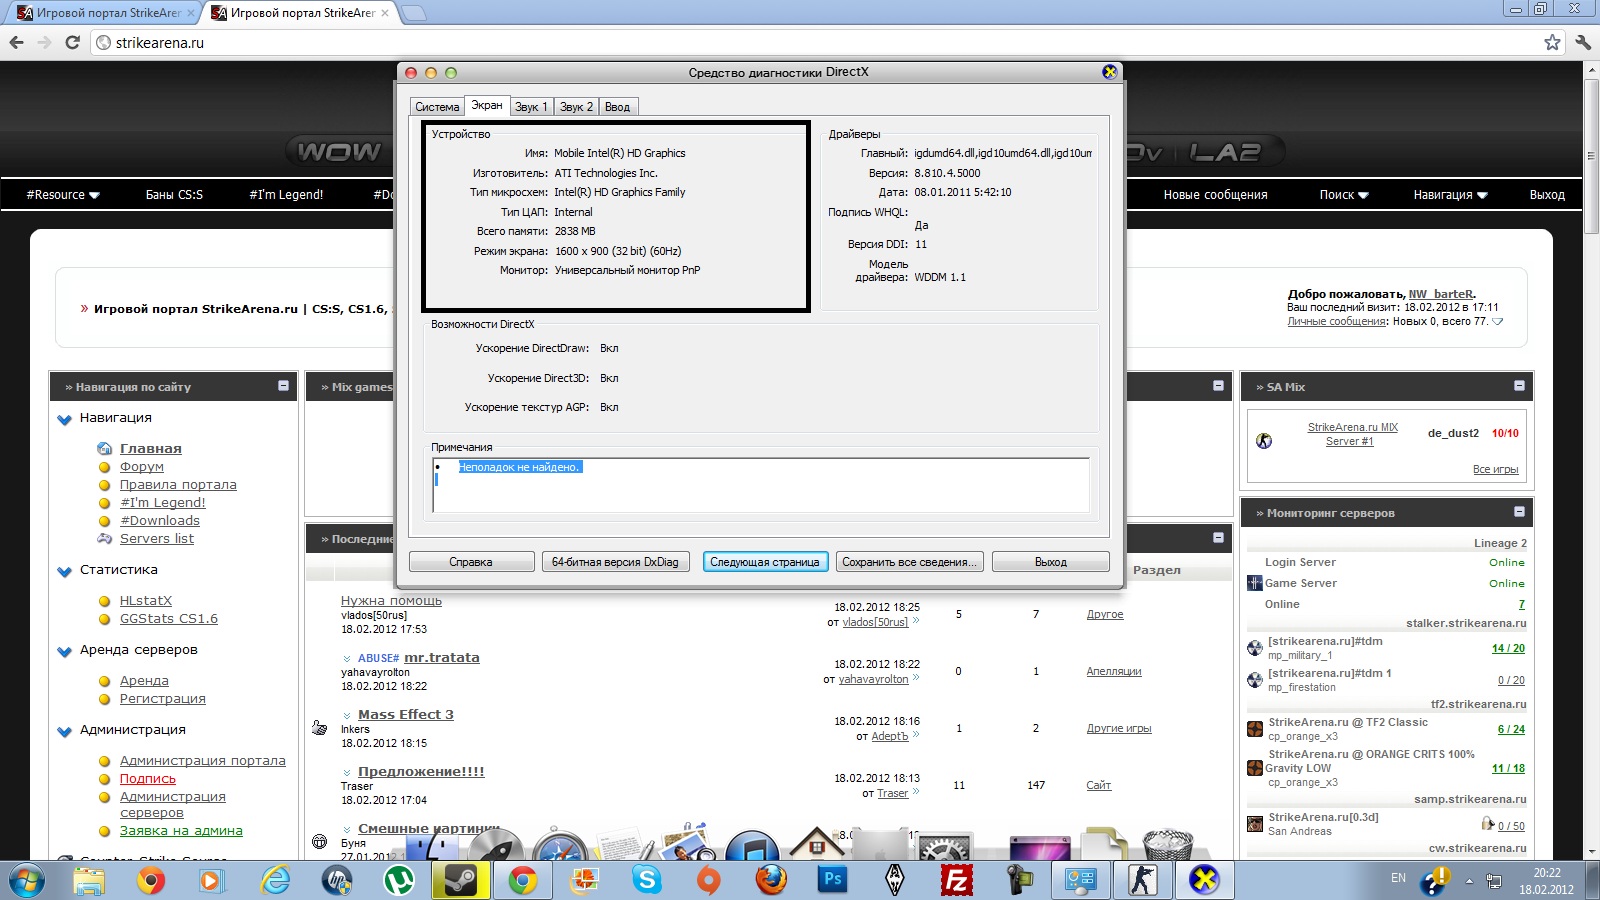The width and height of the screenshot is (1600, 900).
Task: Open uTorrent from the taskbar
Action: point(399,880)
